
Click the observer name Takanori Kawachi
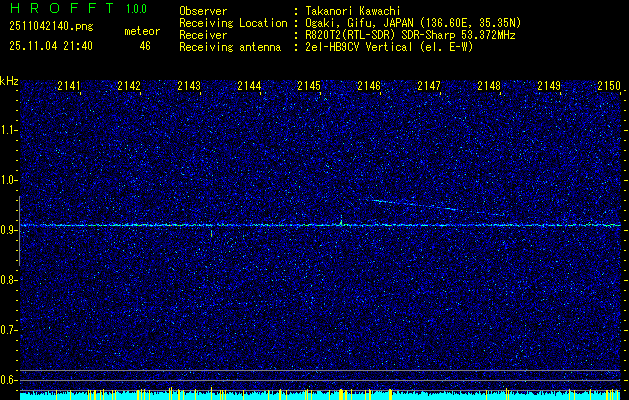[x=353, y=11]
